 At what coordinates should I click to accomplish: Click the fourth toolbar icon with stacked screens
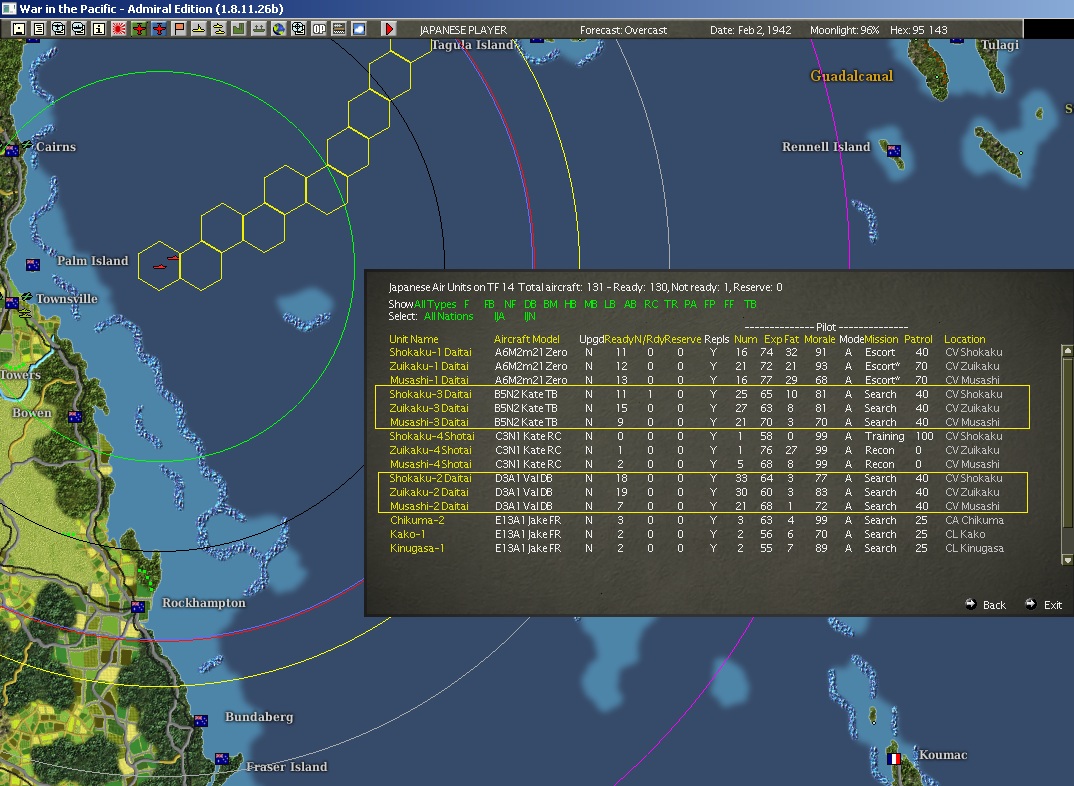[x=79, y=29]
